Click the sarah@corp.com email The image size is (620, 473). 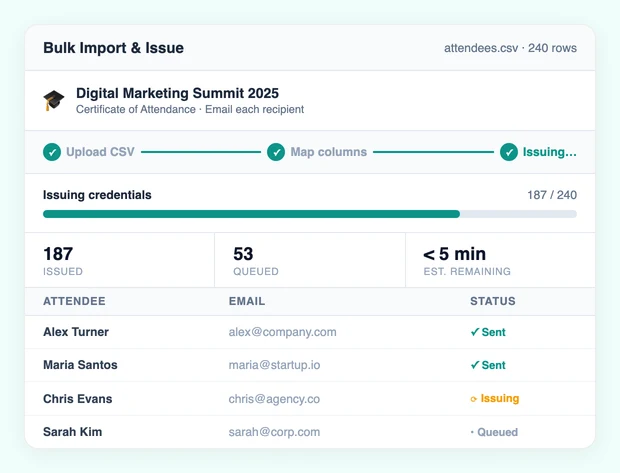pos(274,432)
